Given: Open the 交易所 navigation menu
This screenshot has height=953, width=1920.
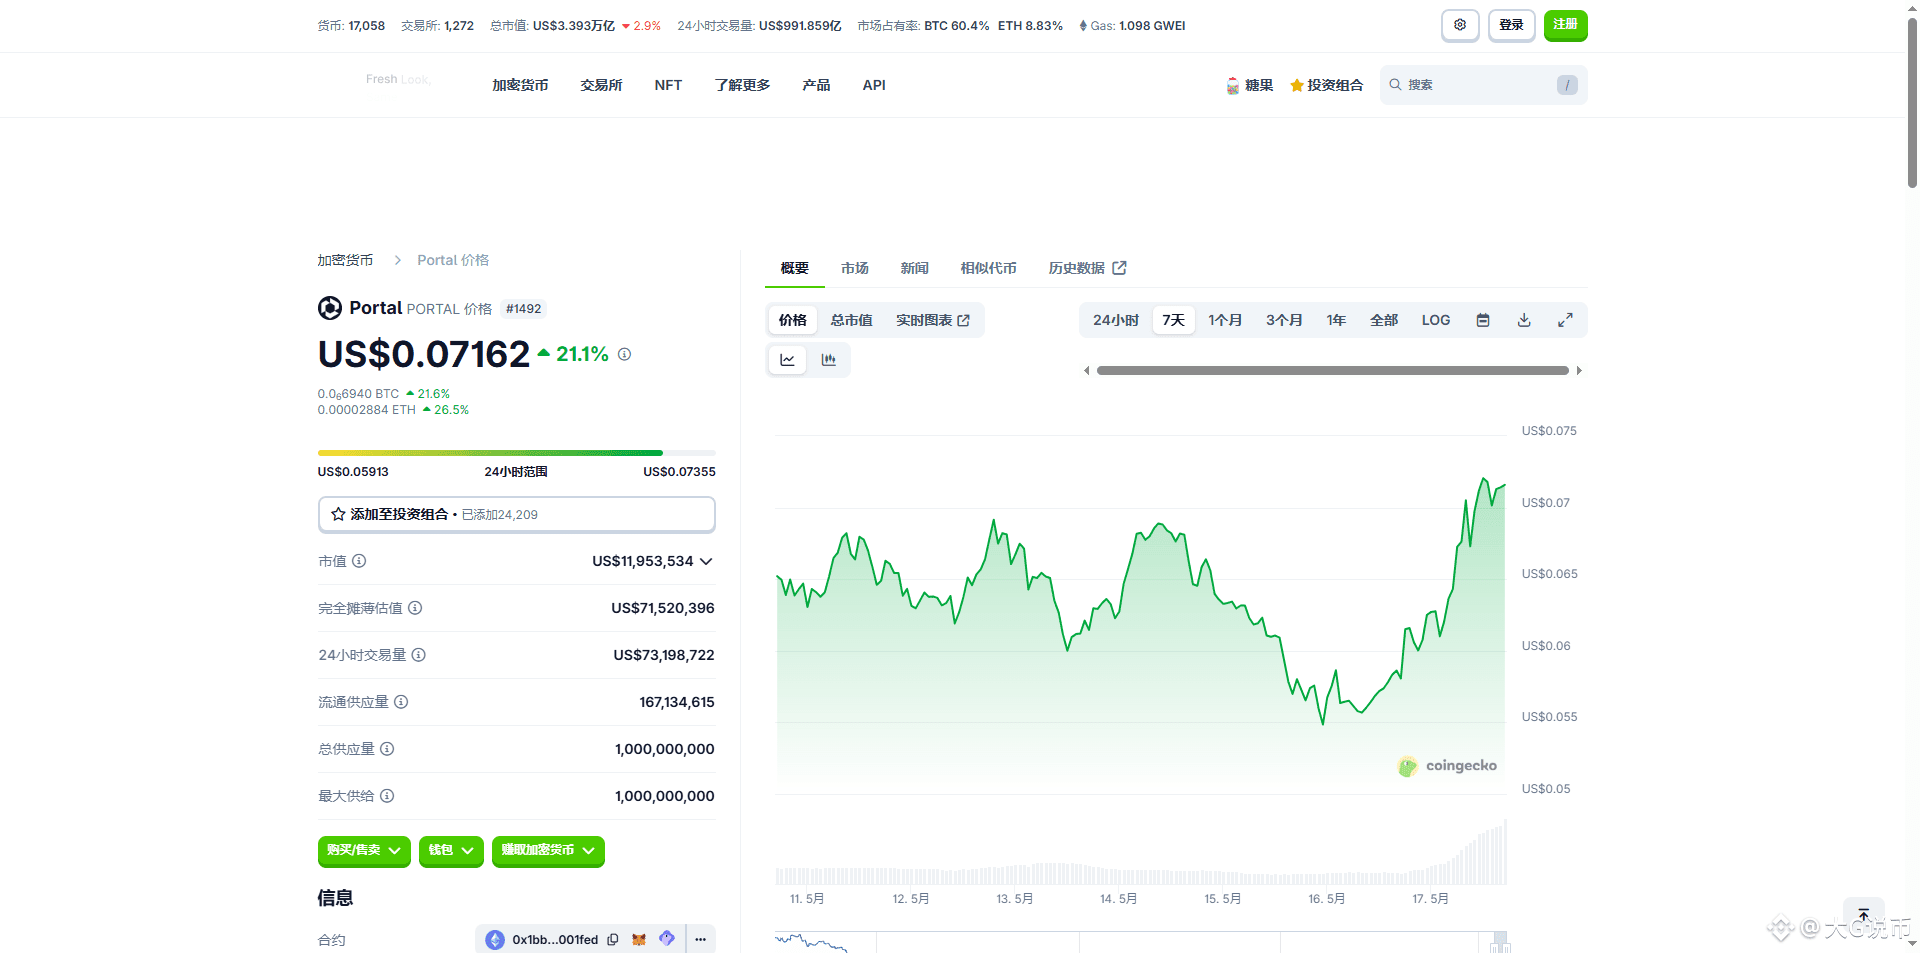Looking at the screenshot, I should (x=601, y=85).
